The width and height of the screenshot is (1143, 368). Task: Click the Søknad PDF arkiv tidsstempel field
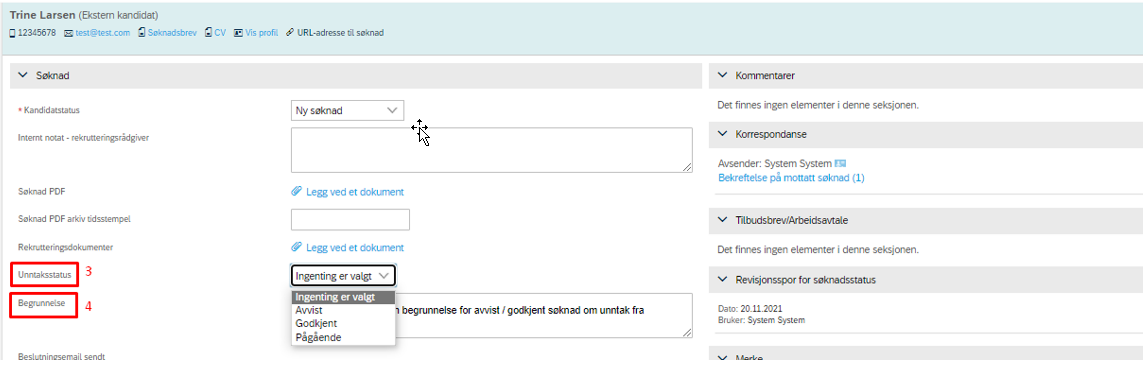(x=350, y=219)
